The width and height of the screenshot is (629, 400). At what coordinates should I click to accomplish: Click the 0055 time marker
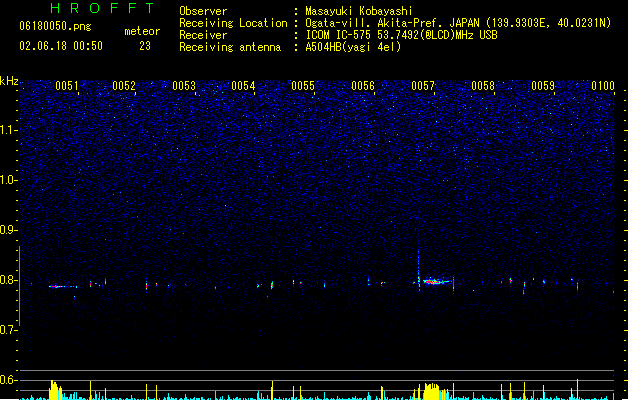[303, 86]
